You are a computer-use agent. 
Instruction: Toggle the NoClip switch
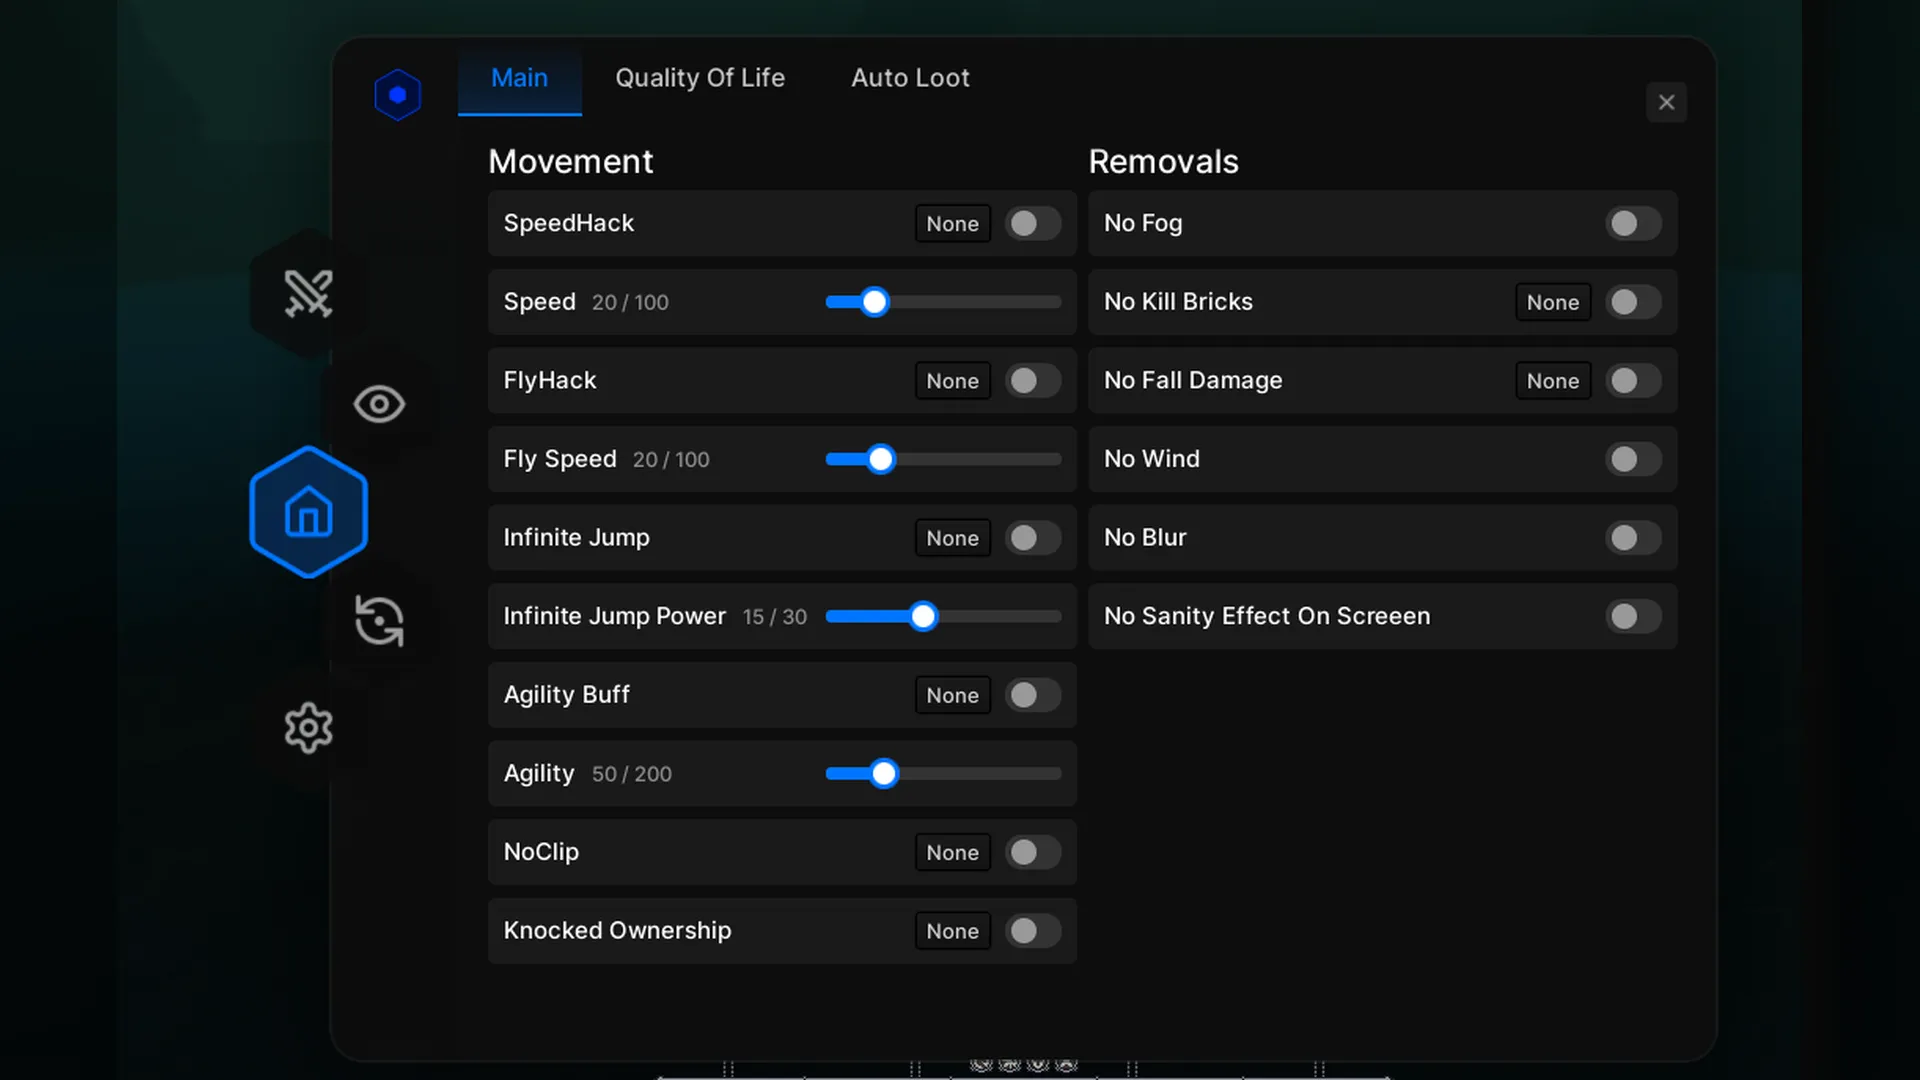[1033, 852]
